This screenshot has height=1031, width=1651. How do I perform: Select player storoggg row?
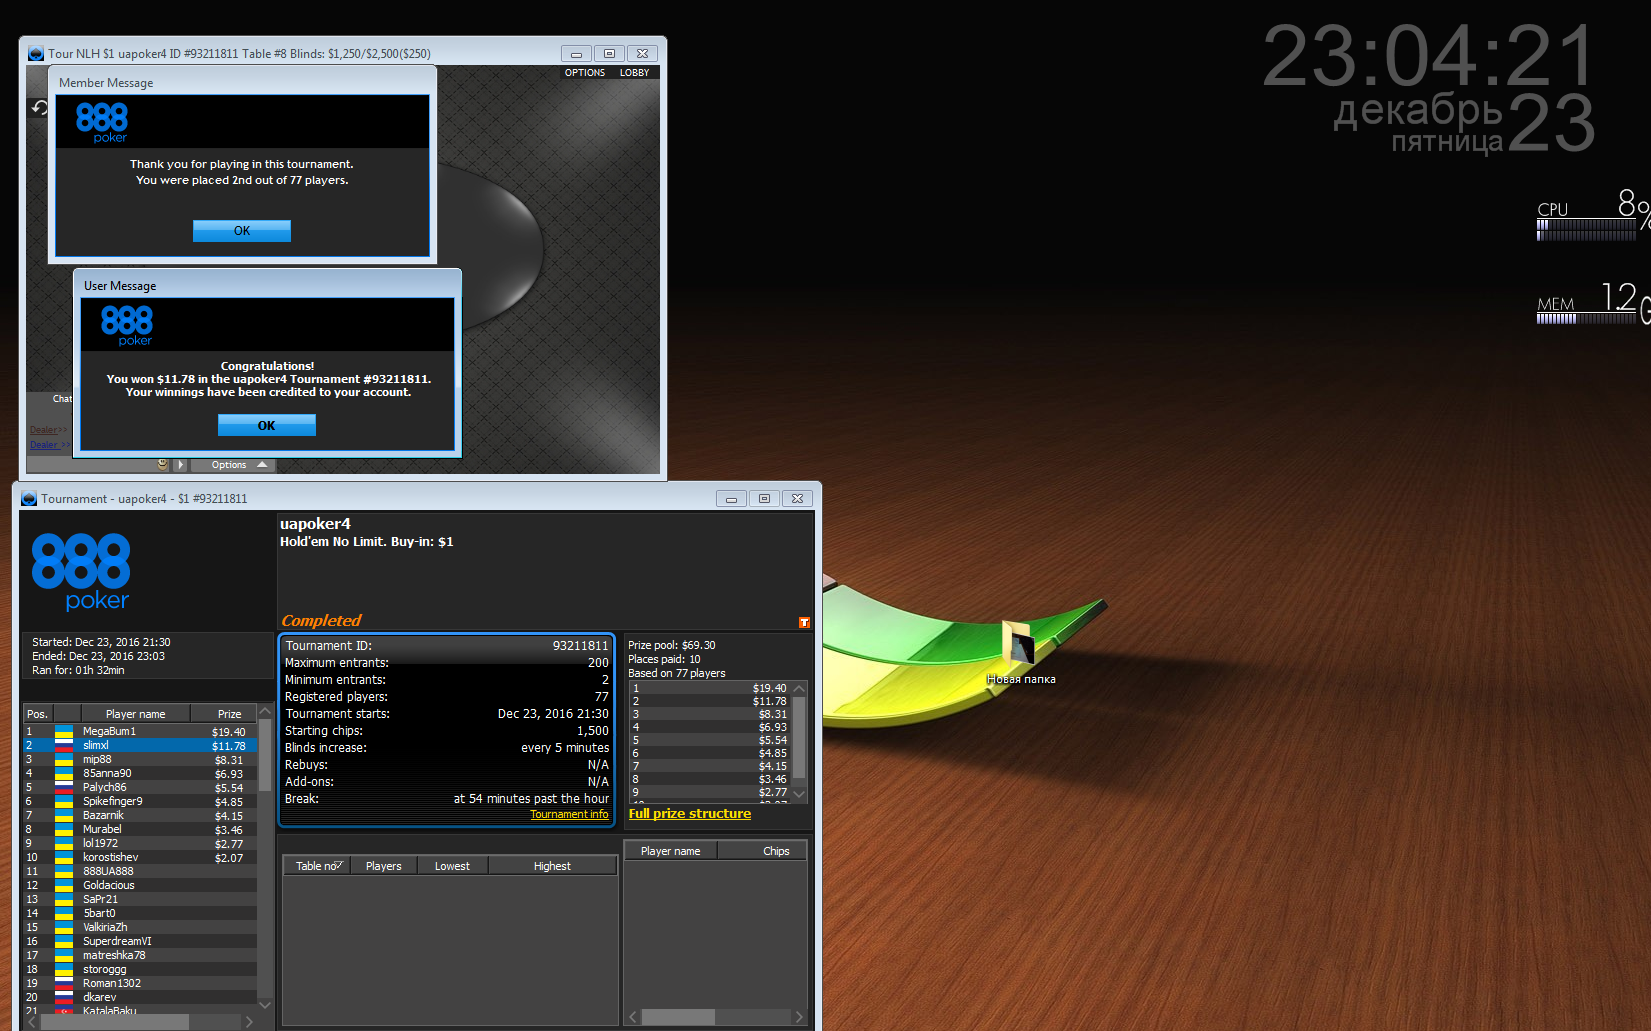pyautogui.click(x=140, y=969)
